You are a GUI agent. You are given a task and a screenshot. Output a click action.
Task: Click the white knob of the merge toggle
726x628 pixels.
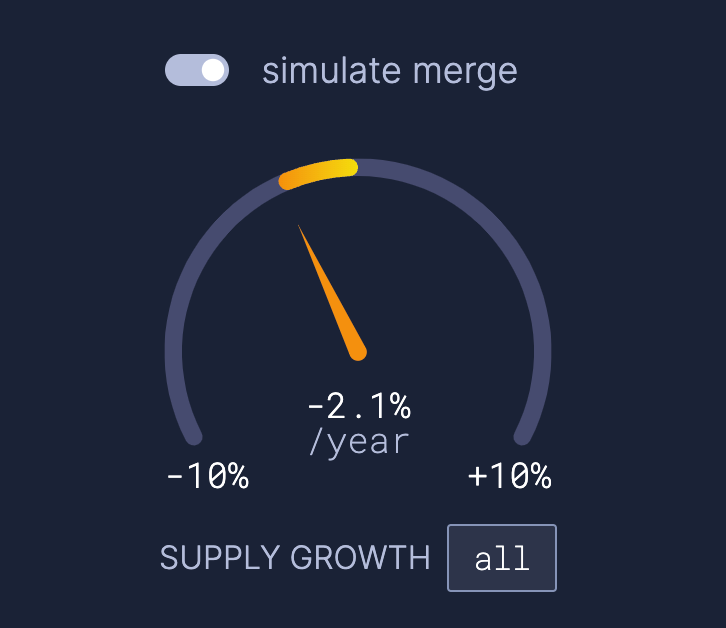point(212,71)
